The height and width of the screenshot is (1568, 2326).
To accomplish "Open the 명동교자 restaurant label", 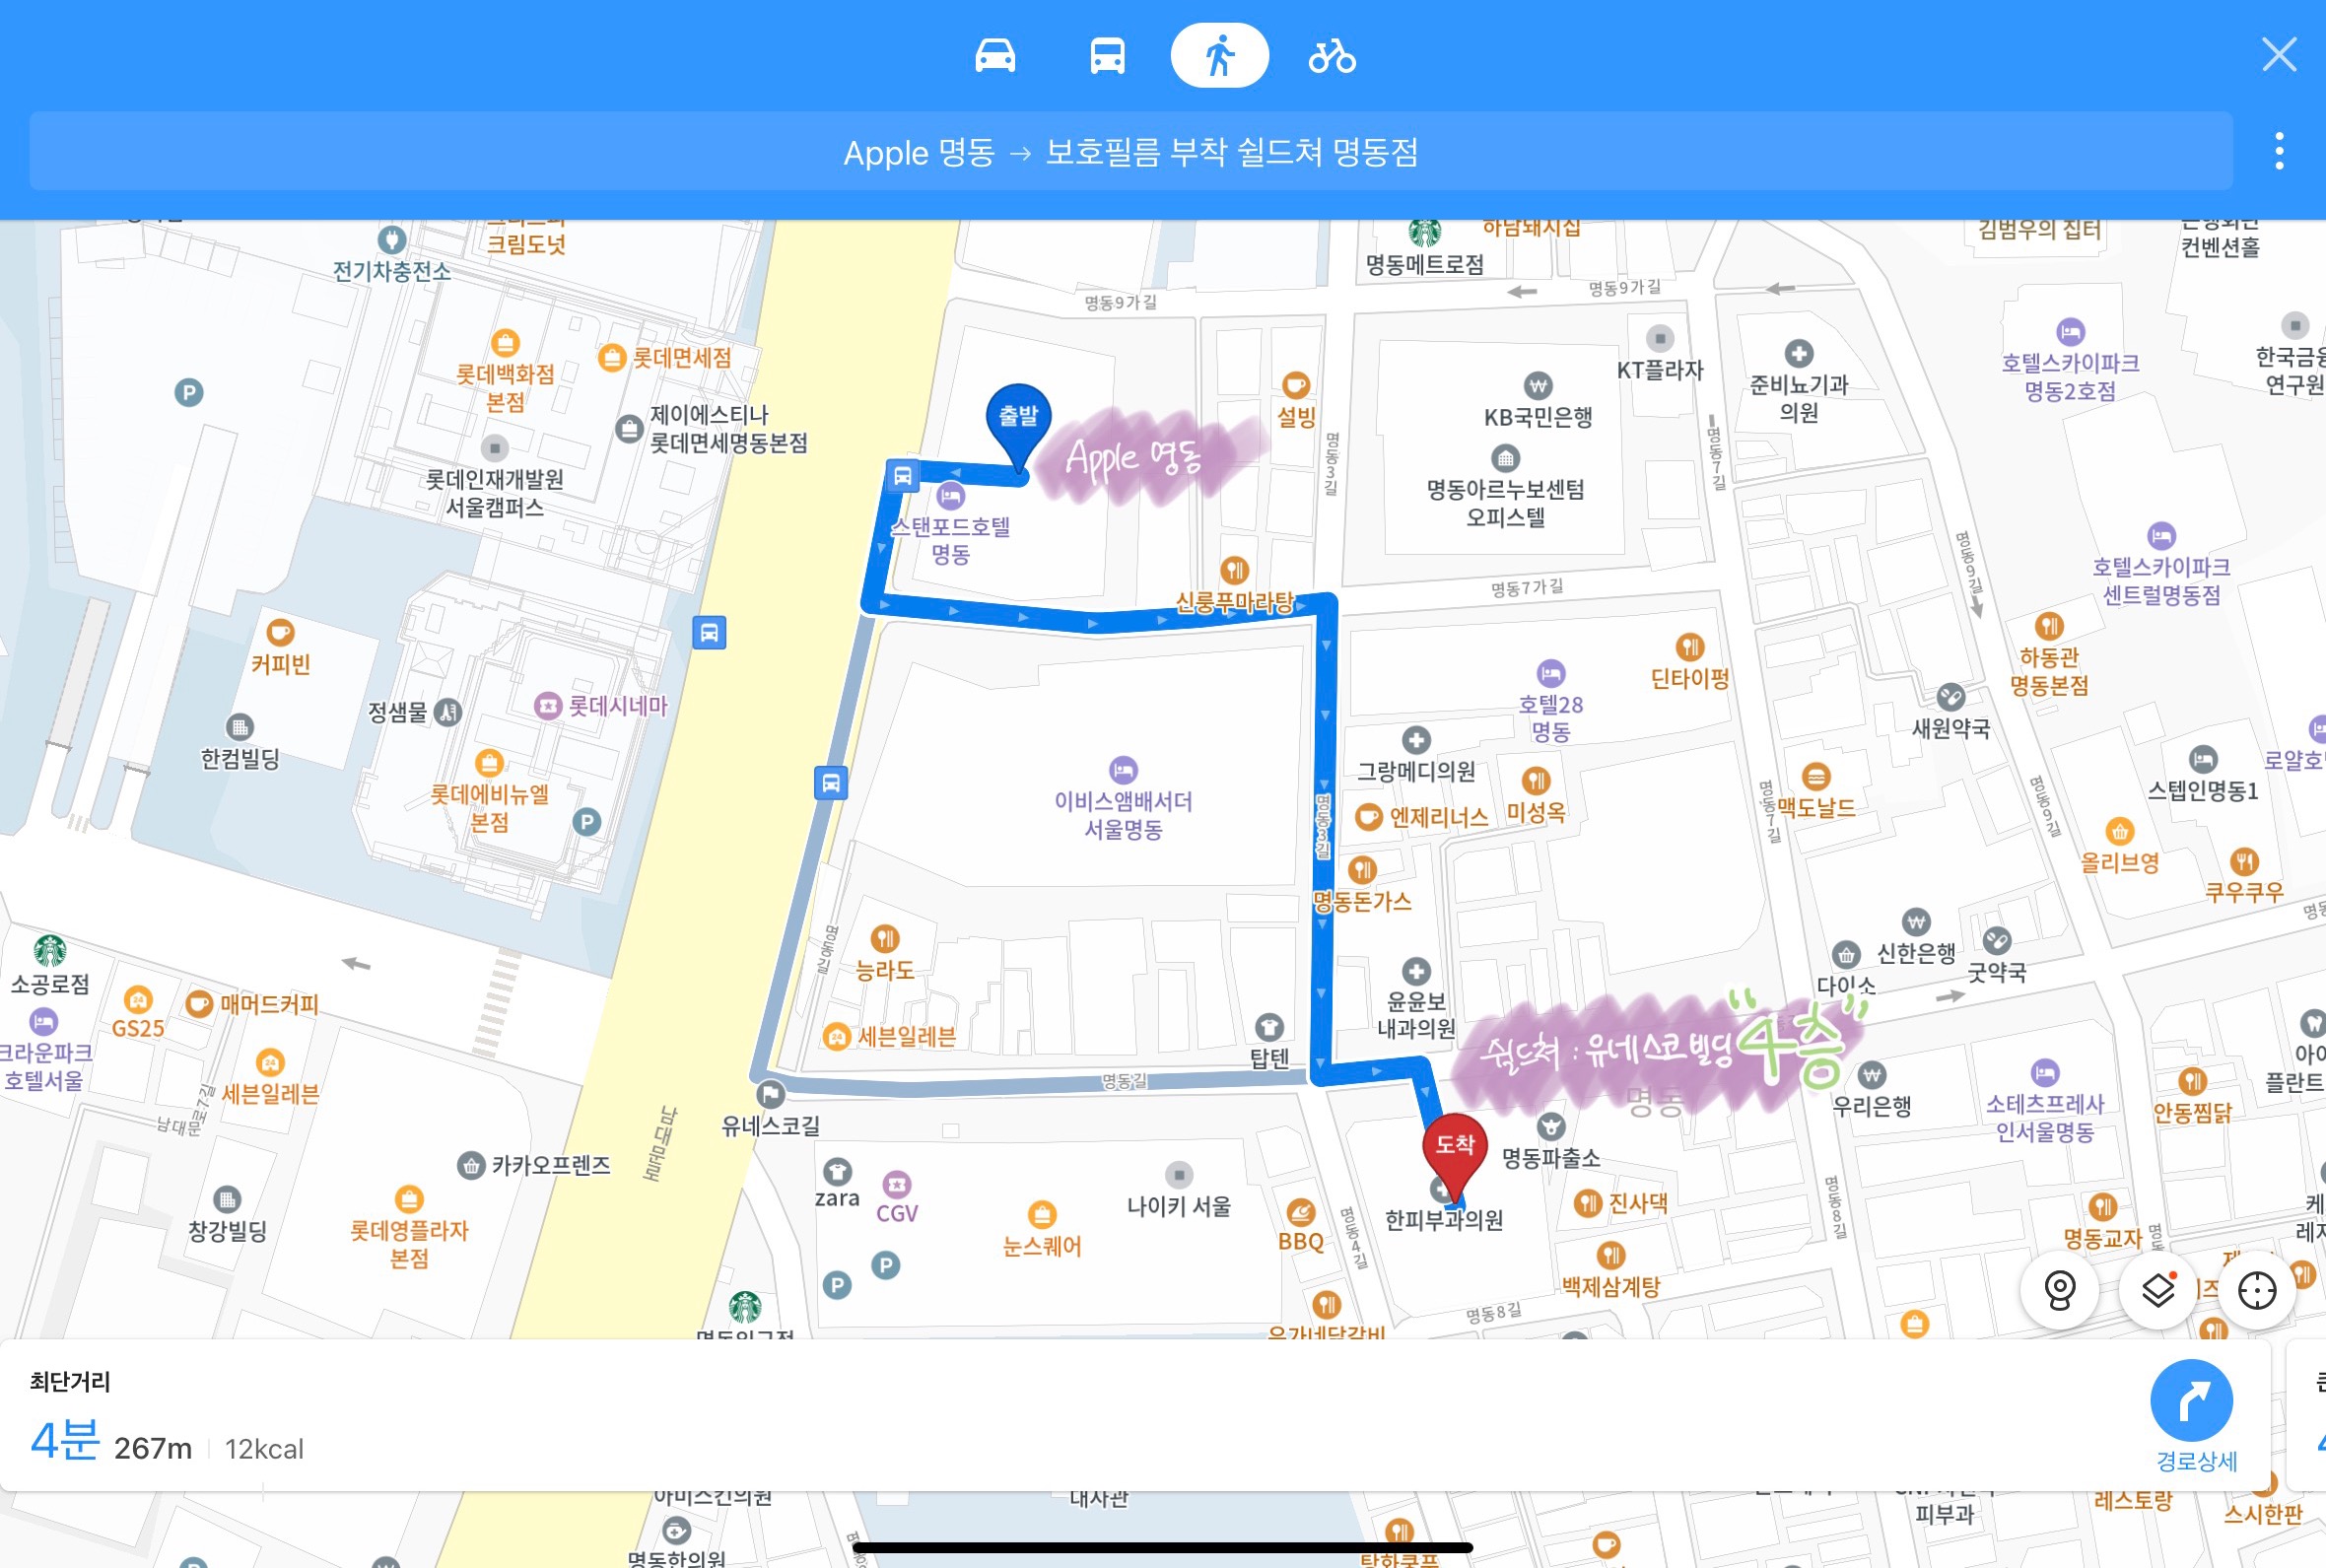I will coord(2102,1238).
